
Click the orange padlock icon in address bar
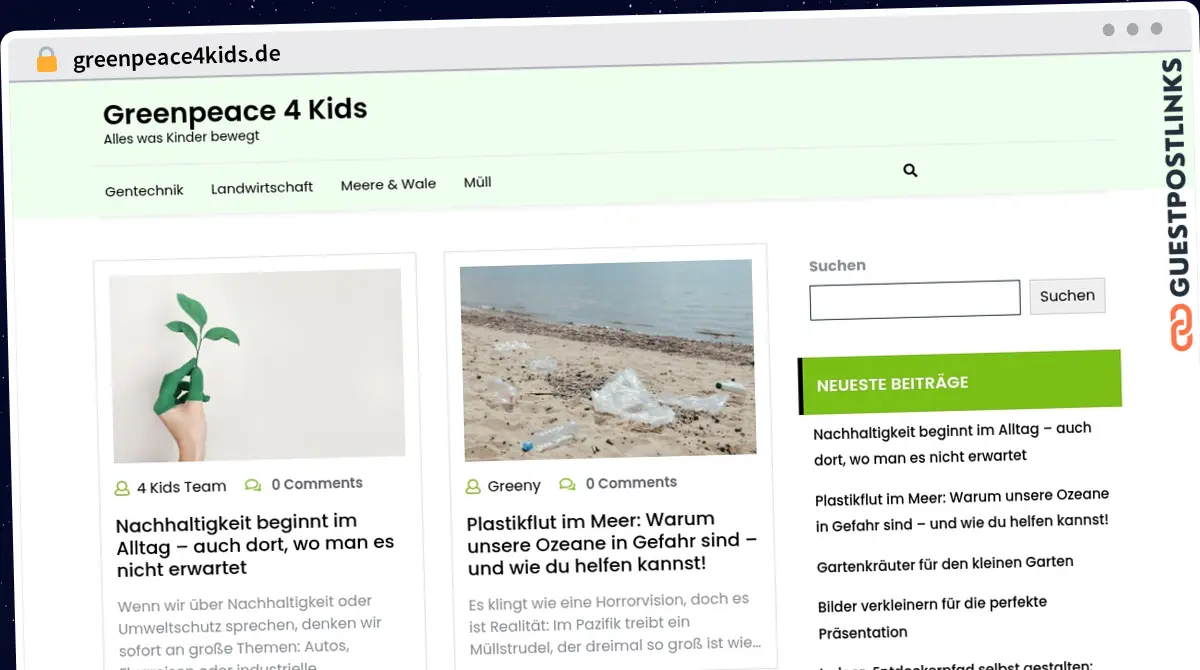click(47, 60)
